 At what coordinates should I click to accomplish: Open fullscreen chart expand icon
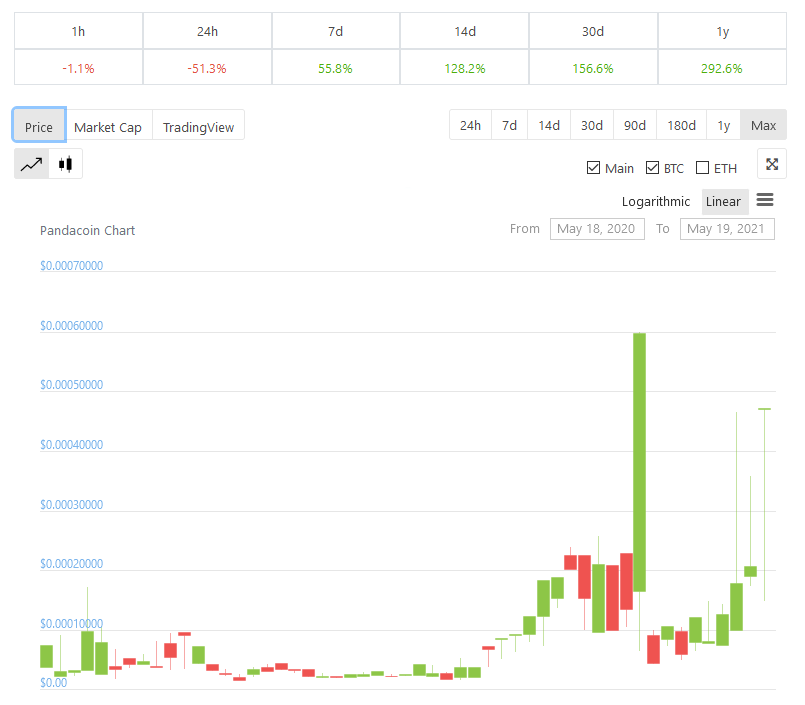[x=772, y=164]
